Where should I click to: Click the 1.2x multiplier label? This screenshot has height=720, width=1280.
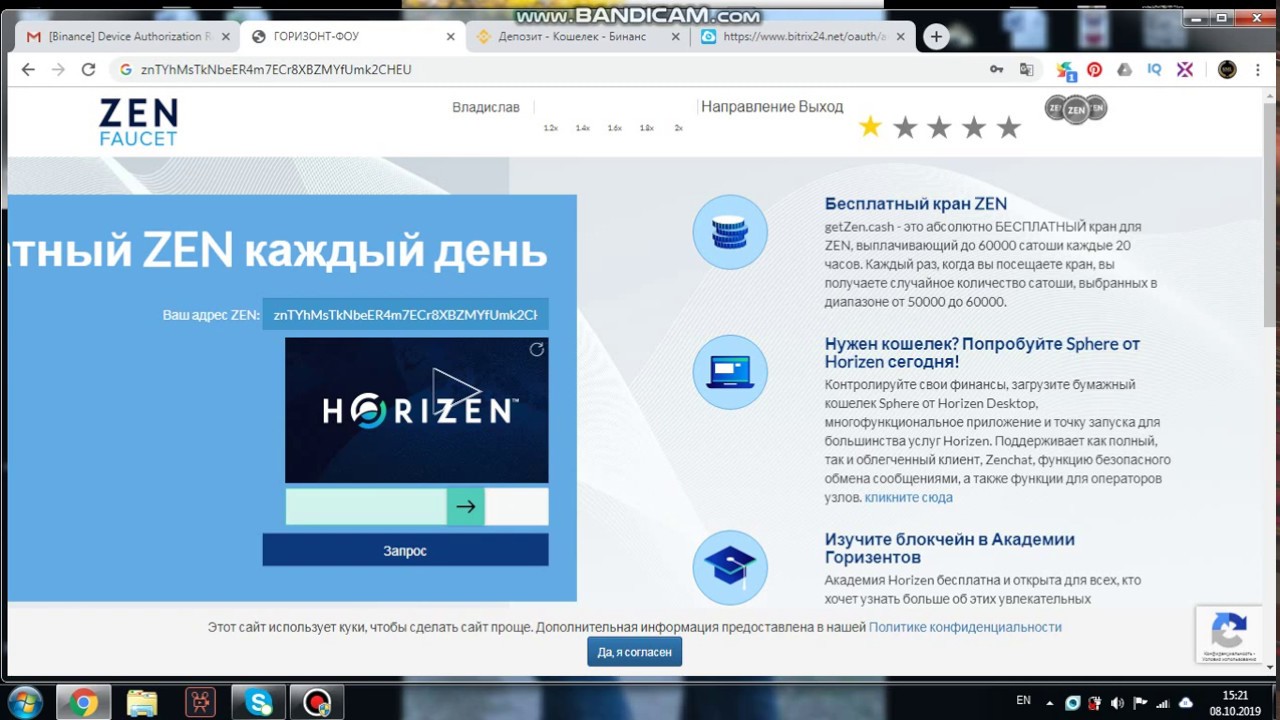pos(550,128)
